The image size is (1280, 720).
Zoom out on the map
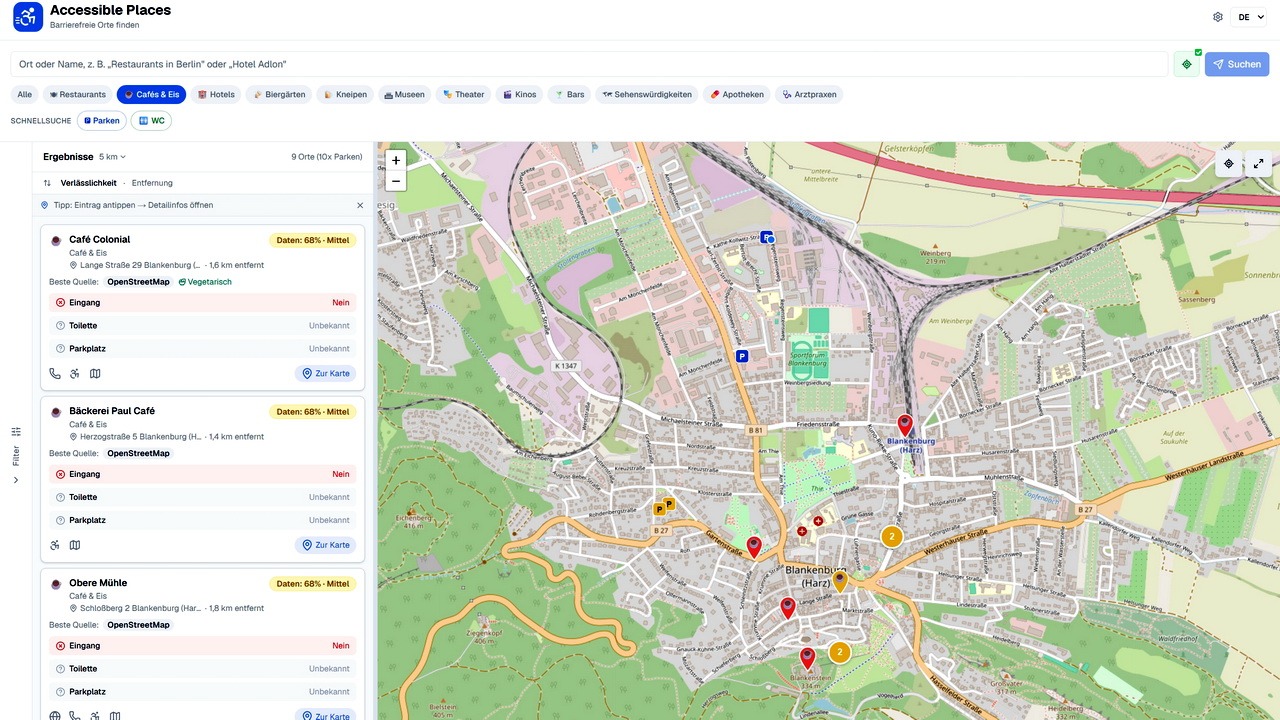(x=396, y=181)
